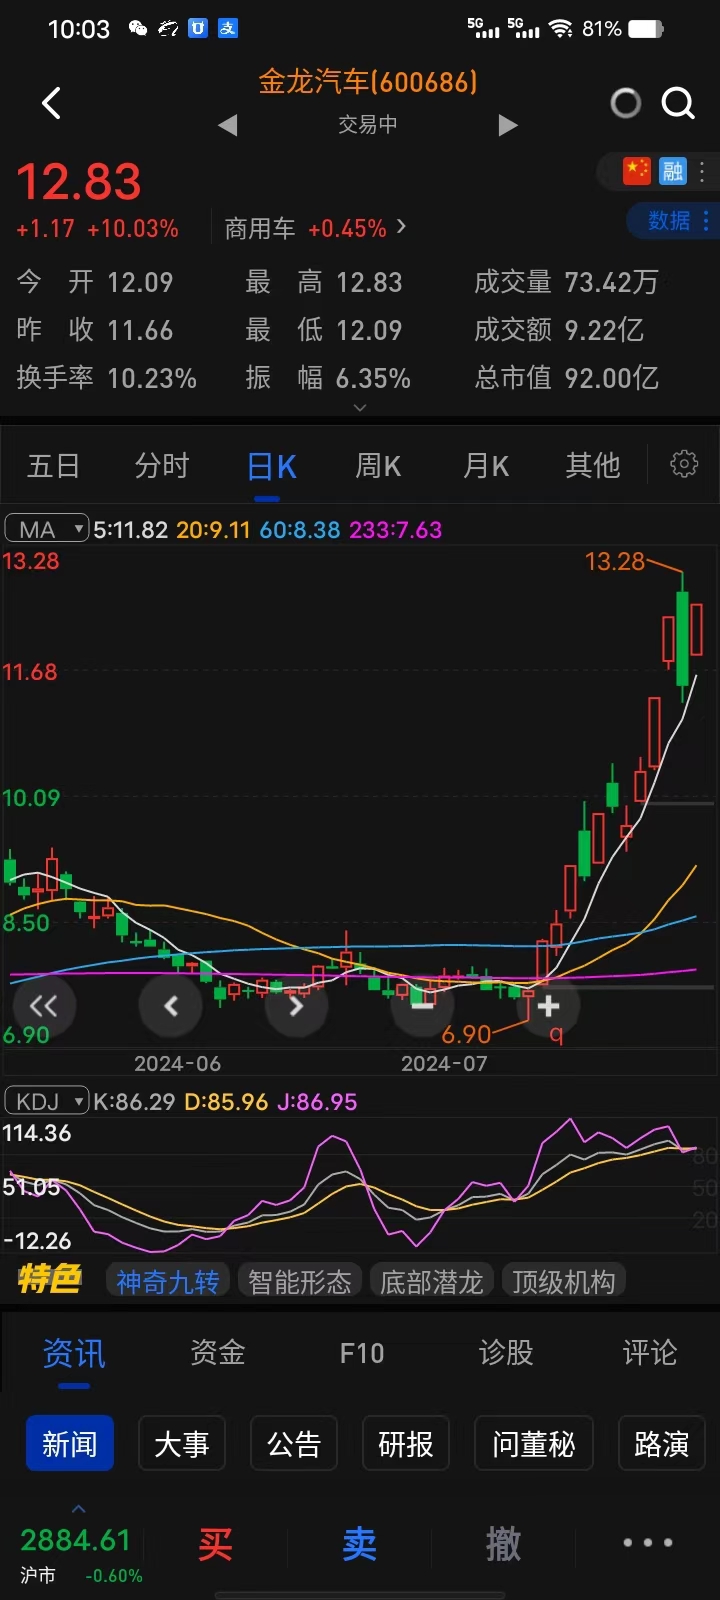Jump back with double-left arrow button
This screenshot has height=1600, width=720.
[43, 1006]
